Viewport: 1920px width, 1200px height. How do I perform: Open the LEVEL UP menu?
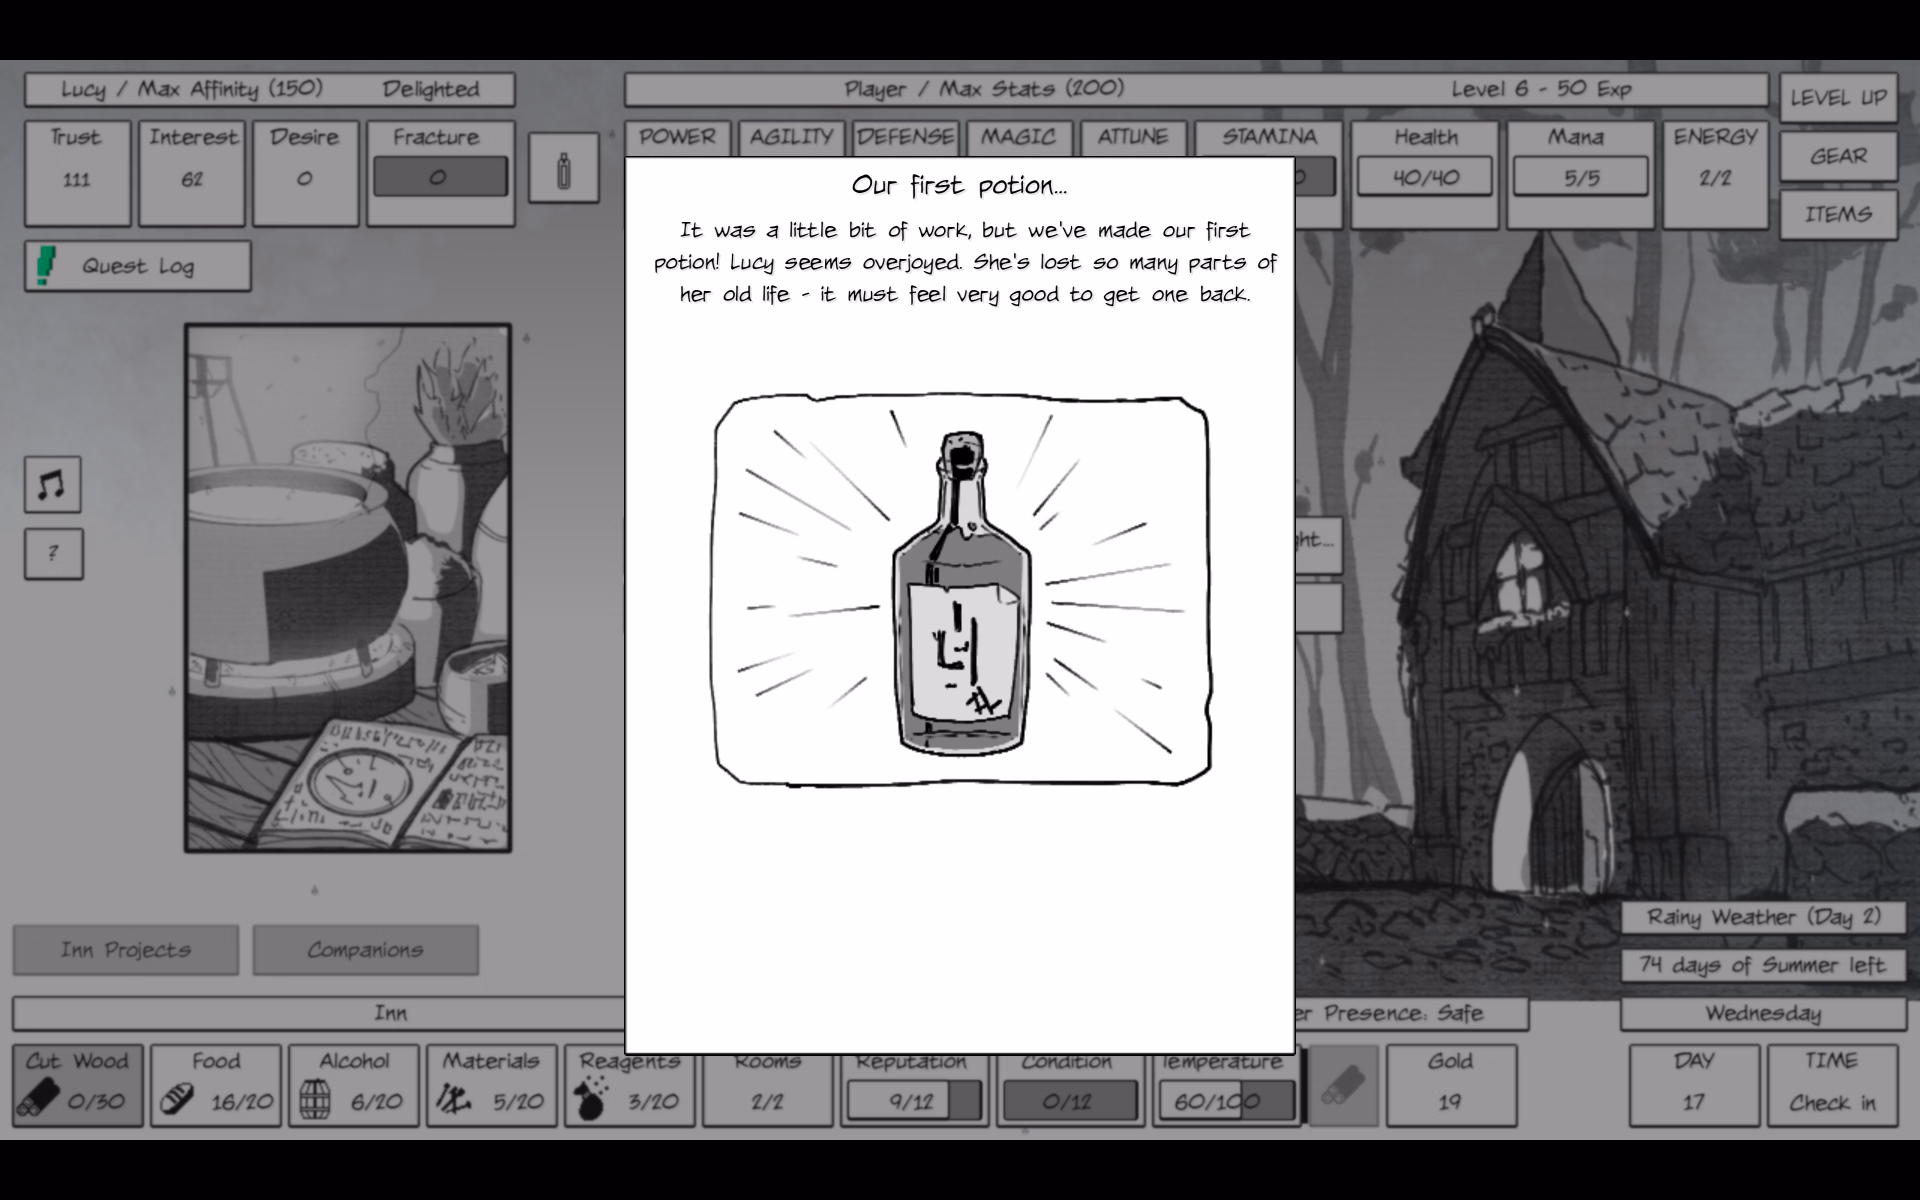coord(1838,98)
